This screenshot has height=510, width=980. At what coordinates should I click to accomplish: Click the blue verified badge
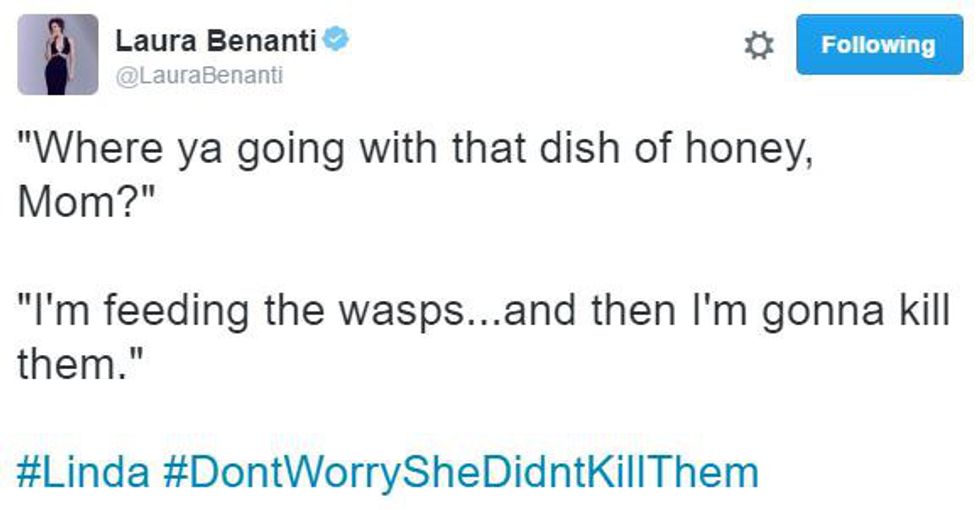coord(337,41)
